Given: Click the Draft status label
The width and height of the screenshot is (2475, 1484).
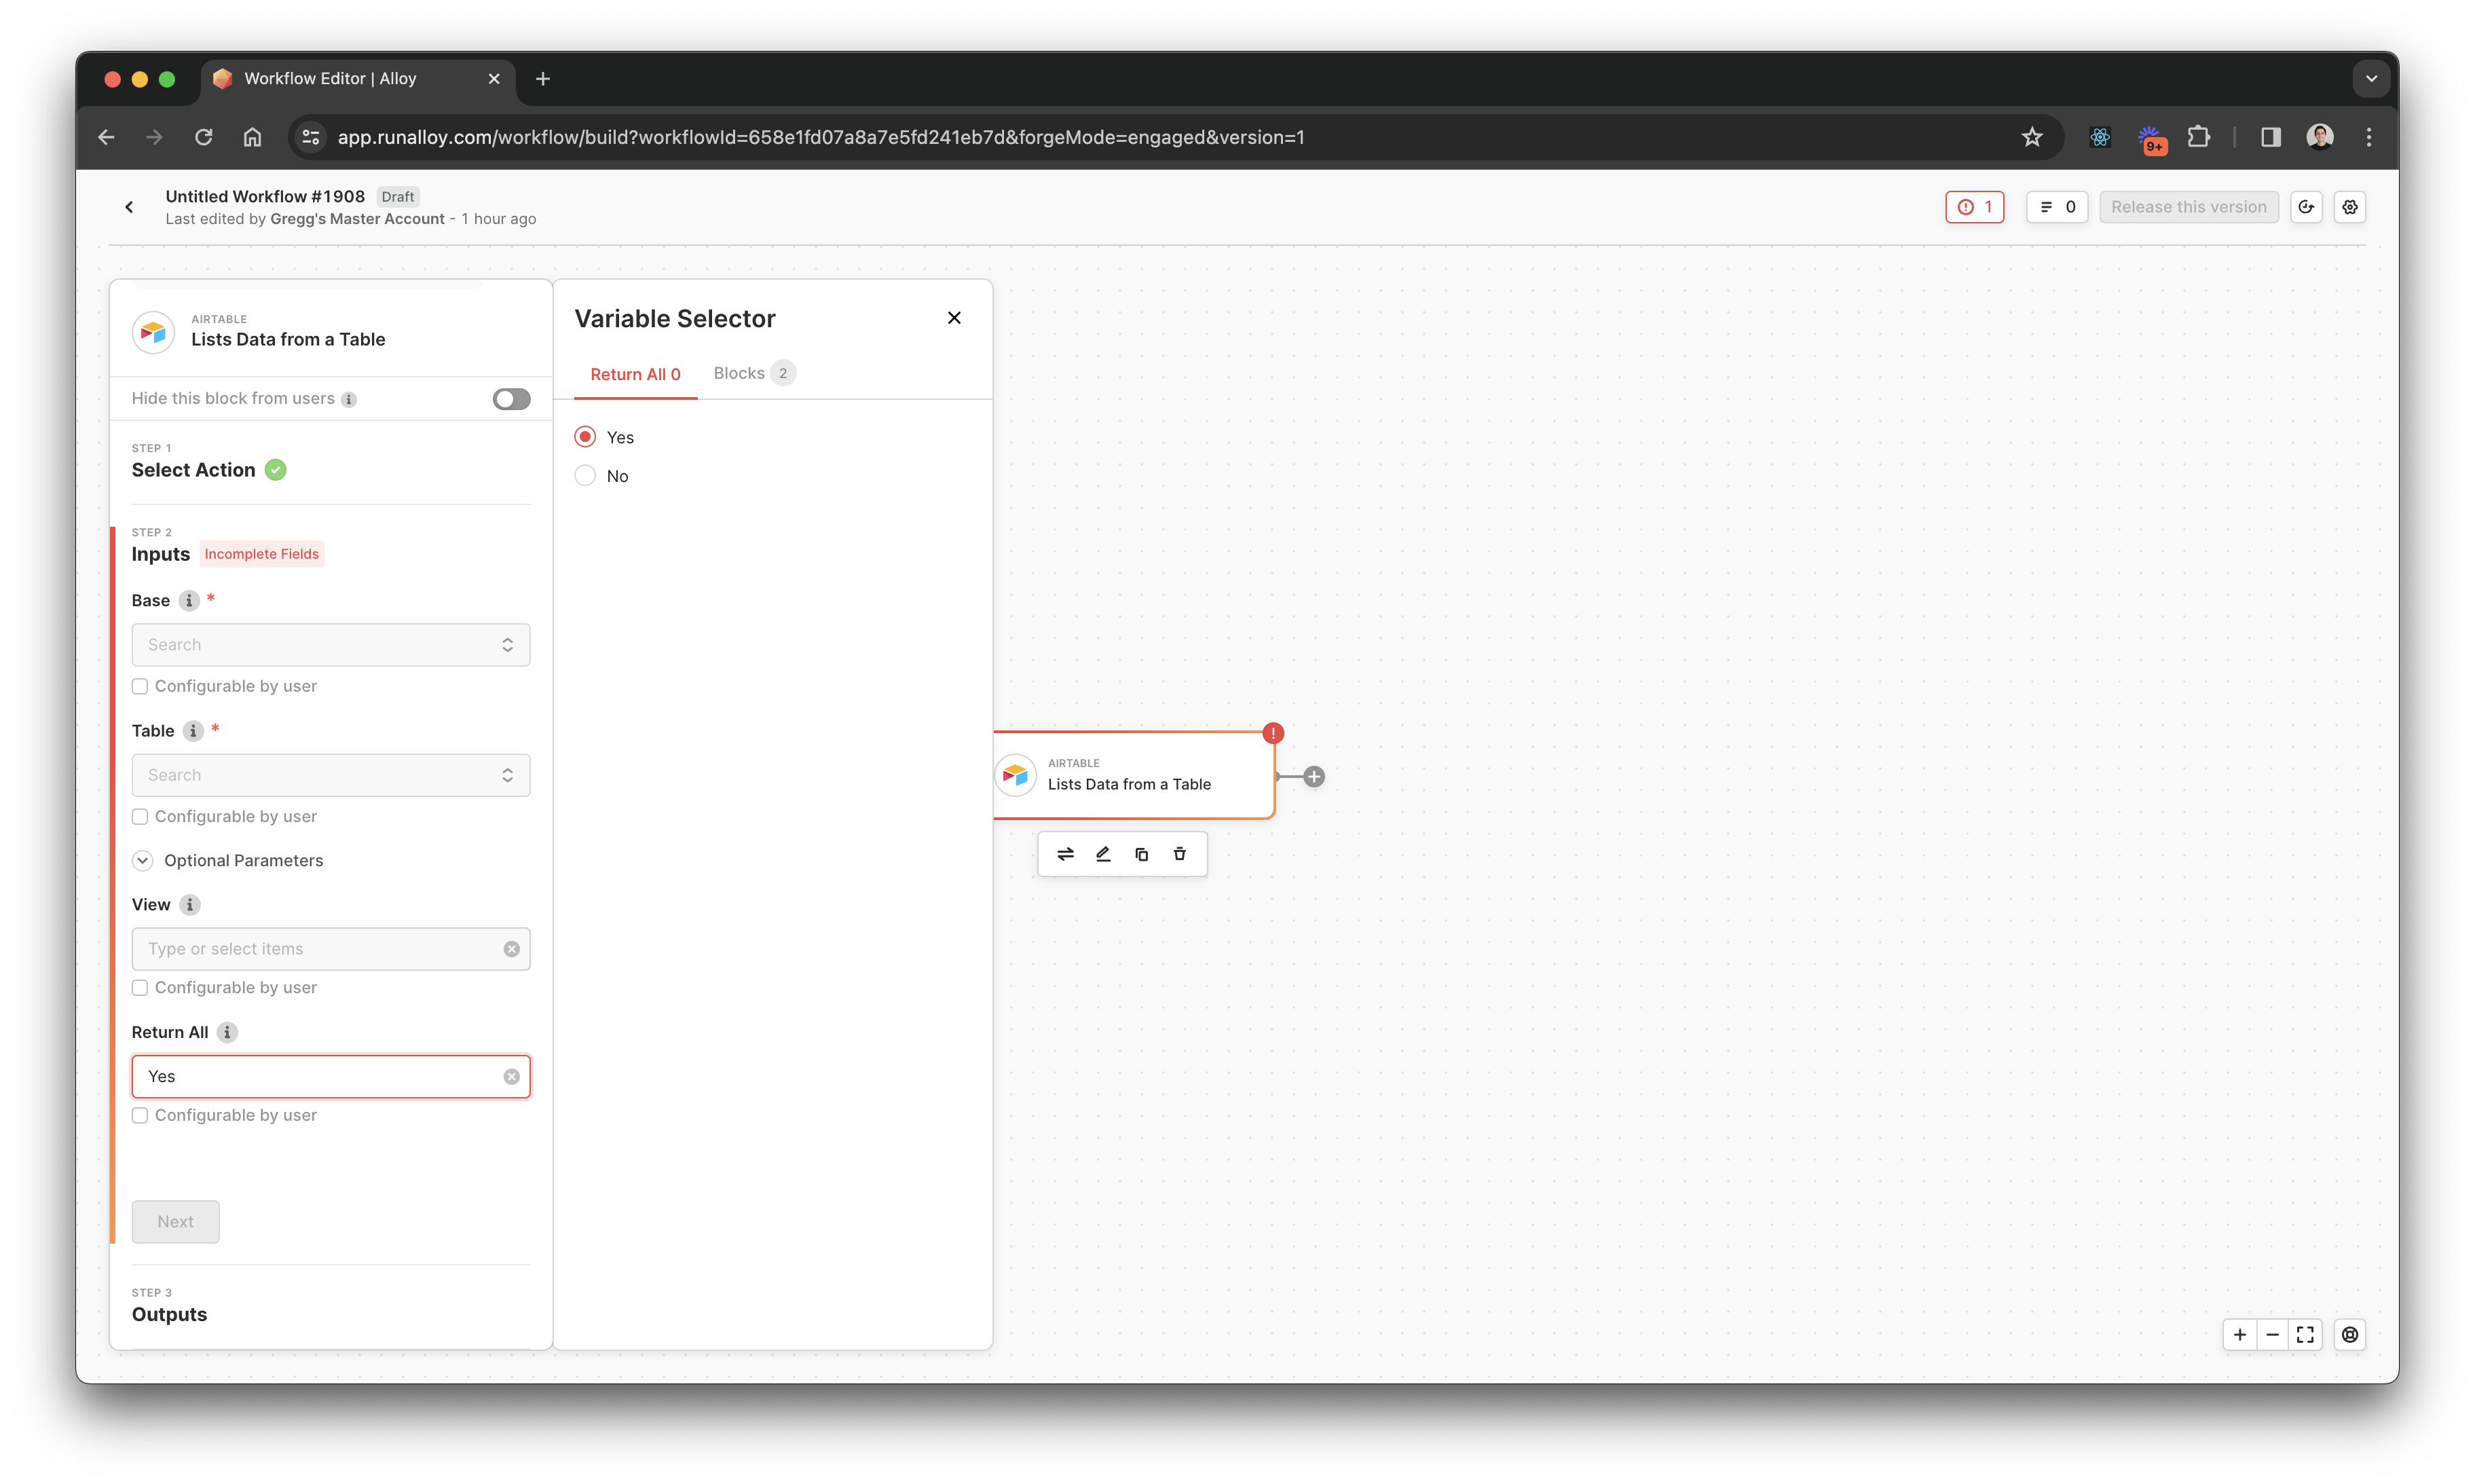Looking at the screenshot, I should [x=398, y=197].
